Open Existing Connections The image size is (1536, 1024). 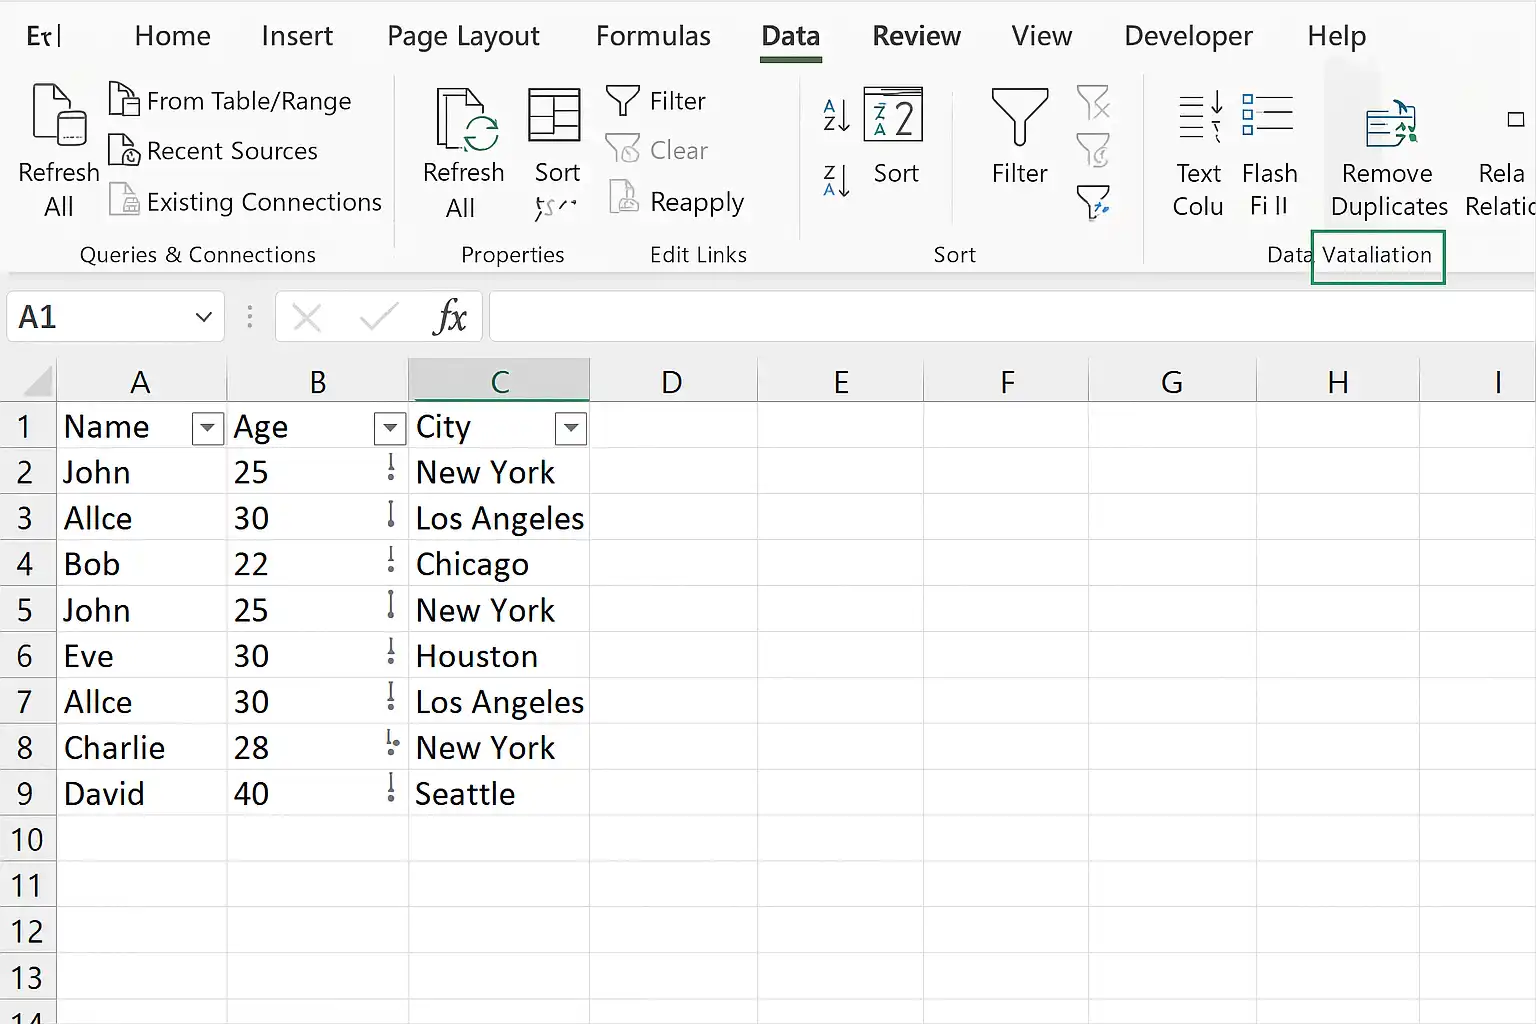tap(245, 201)
